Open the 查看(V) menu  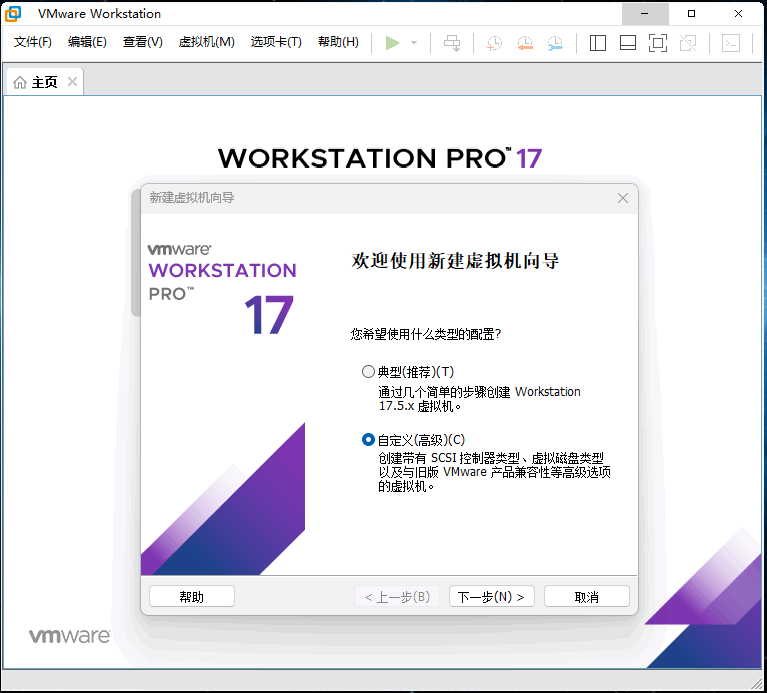[142, 42]
